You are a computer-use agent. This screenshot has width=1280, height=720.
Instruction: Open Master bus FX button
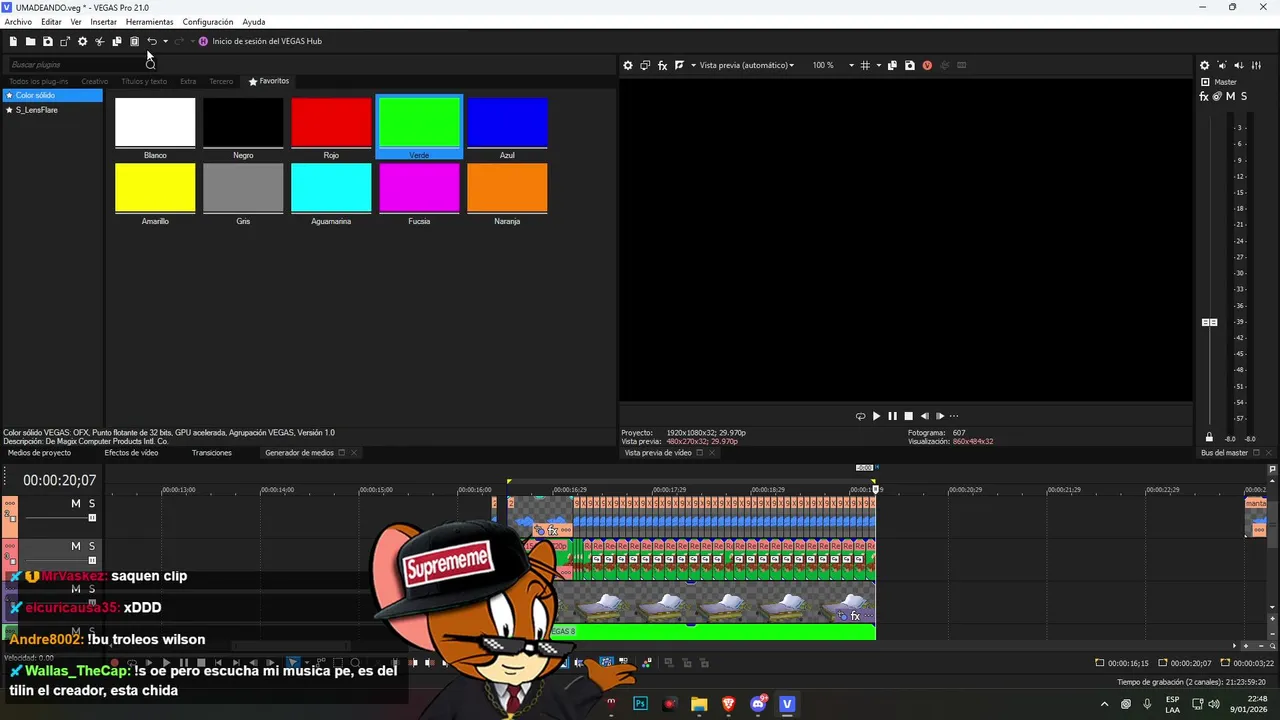pos(1204,96)
